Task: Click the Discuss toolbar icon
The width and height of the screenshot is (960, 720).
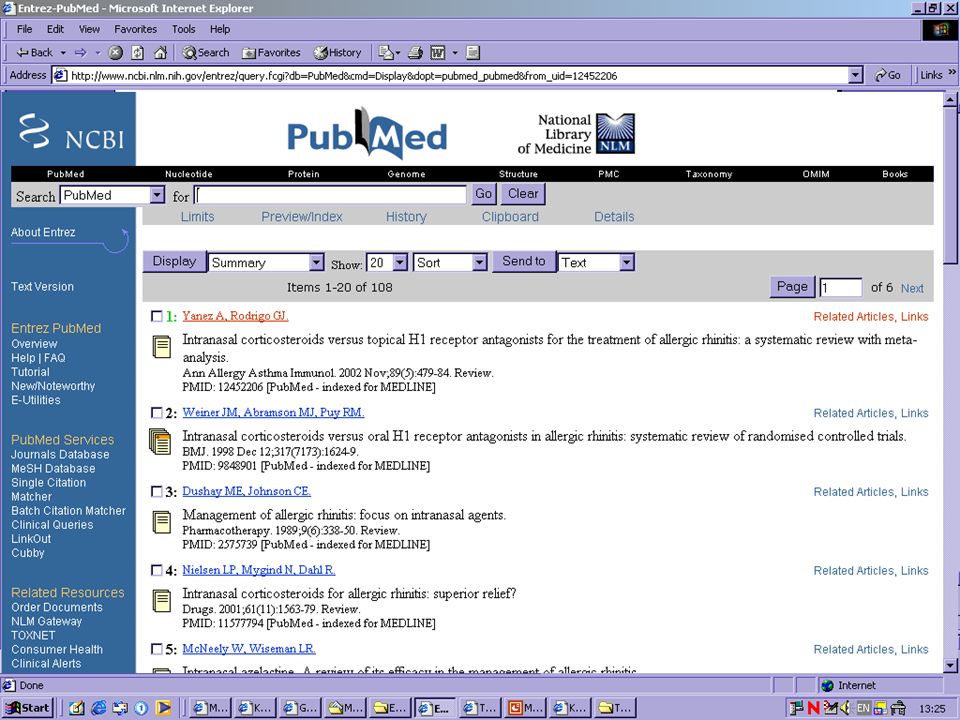Action: pyautogui.click(x=473, y=53)
